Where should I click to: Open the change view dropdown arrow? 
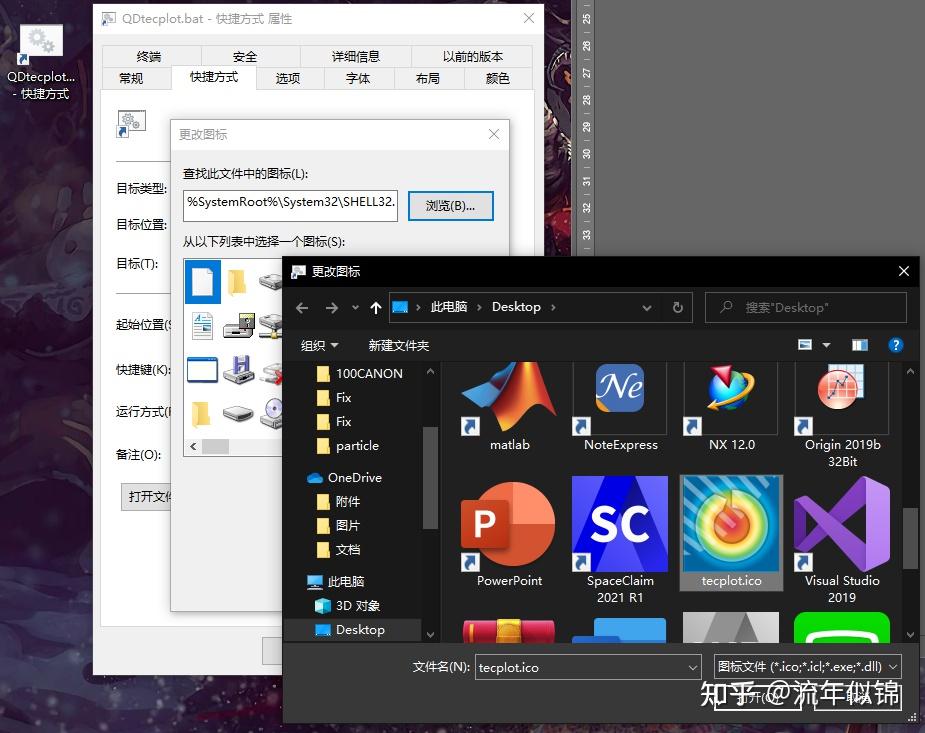coord(826,344)
